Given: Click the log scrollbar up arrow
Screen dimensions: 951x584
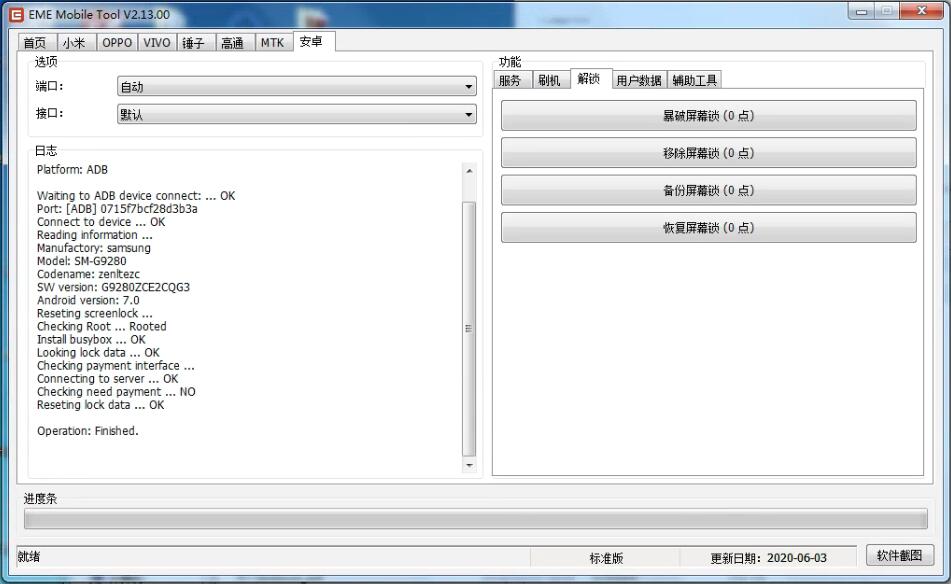Looking at the screenshot, I should coord(469,171).
